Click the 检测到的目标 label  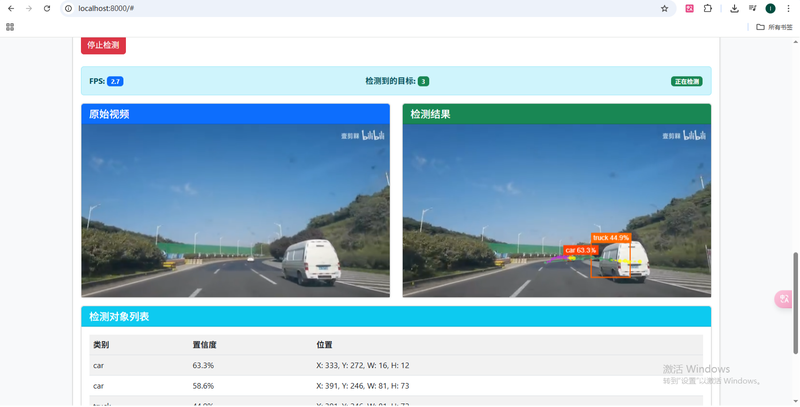point(390,81)
